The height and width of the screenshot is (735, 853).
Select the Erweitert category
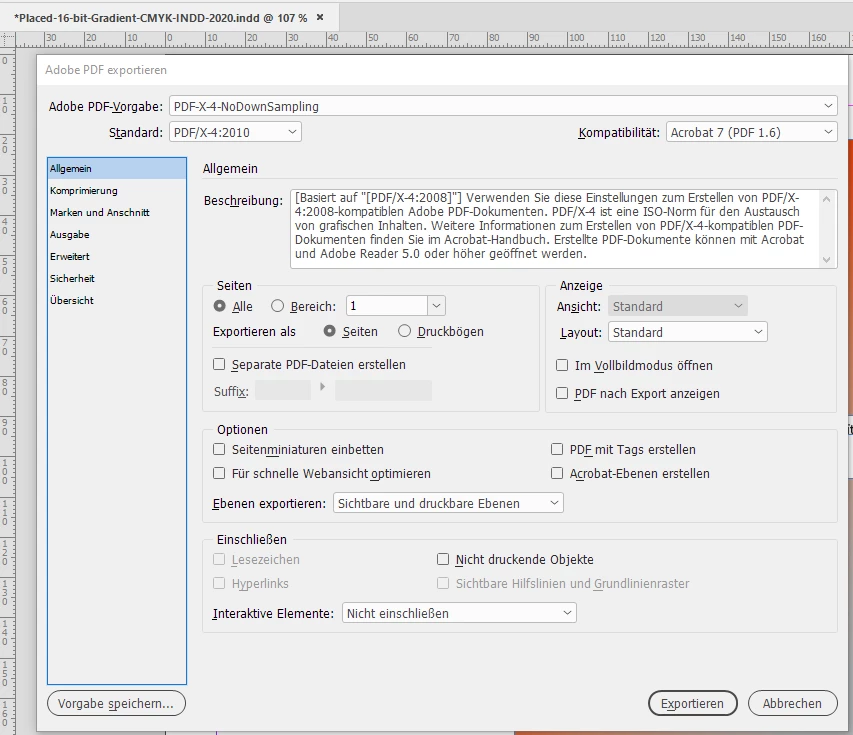click(x=117, y=256)
